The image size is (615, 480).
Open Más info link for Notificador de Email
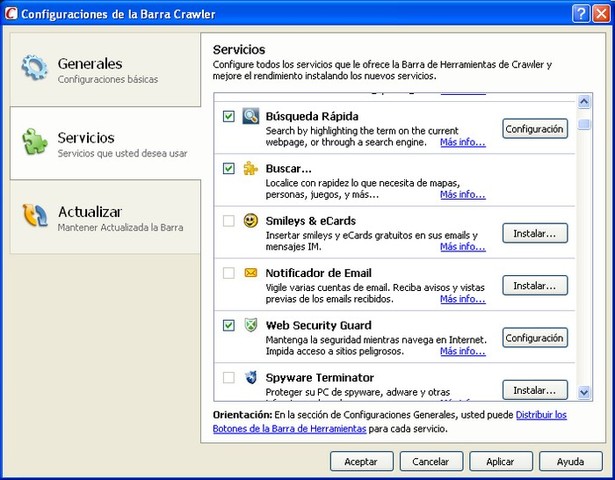click(463, 298)
